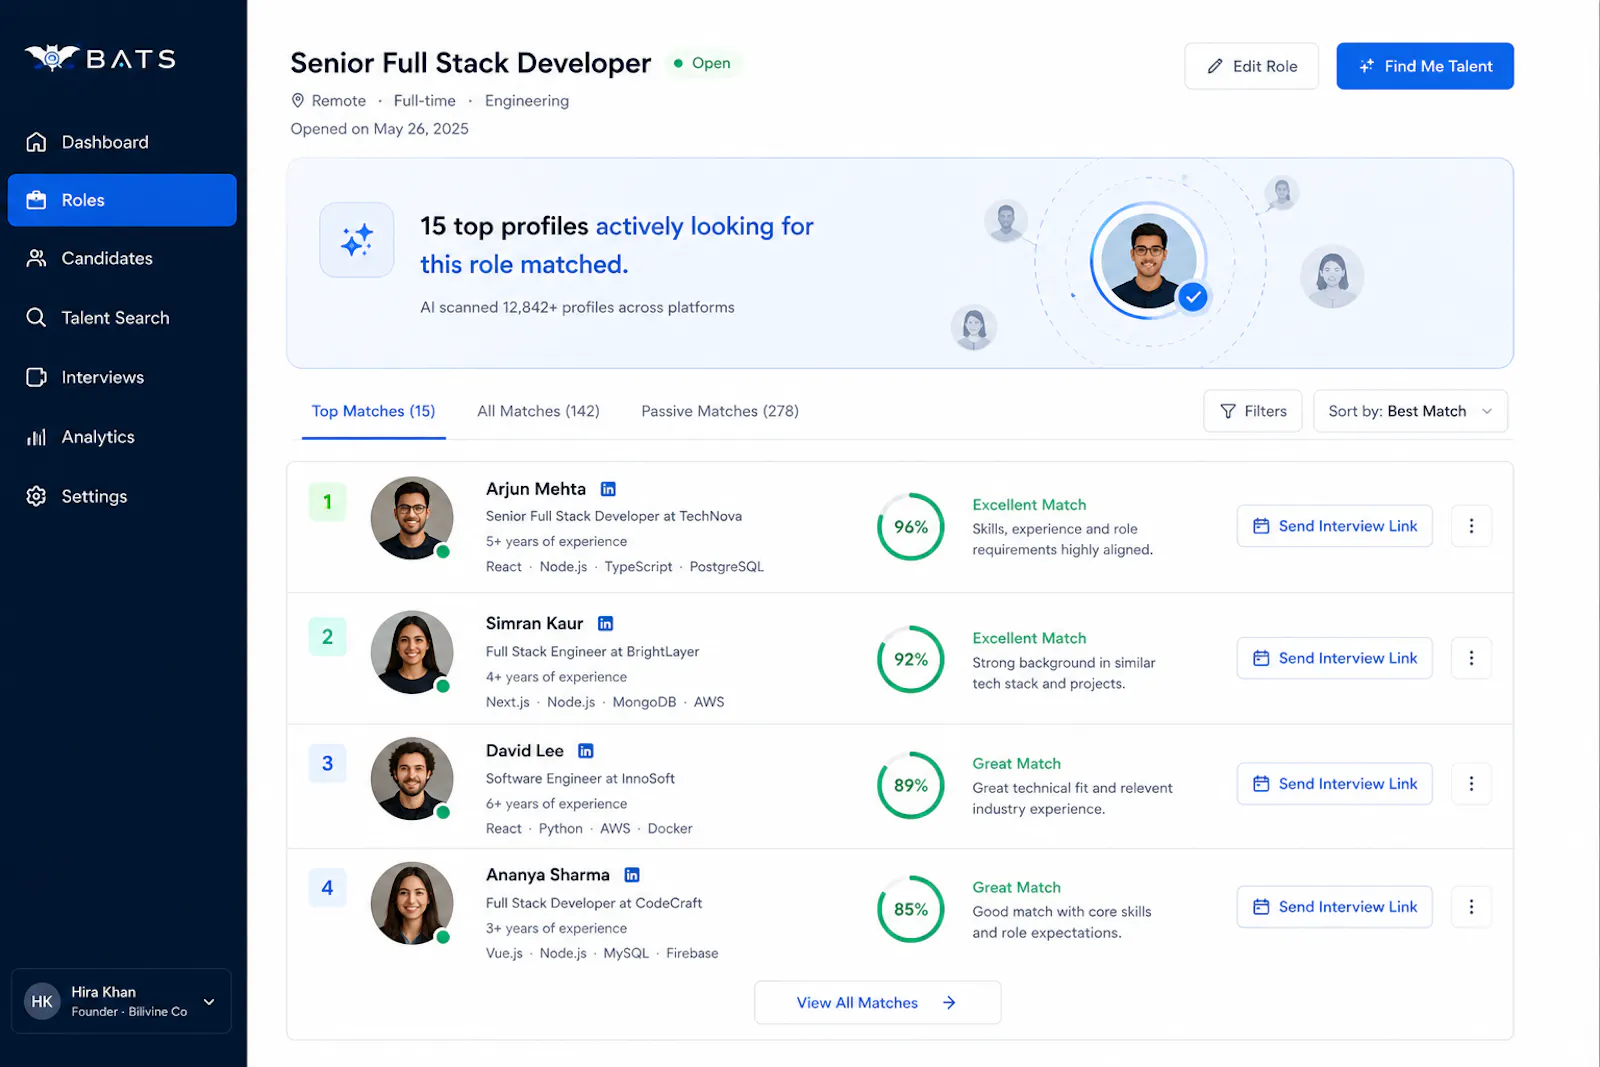Open the Filters panel

click(1253, 411)
